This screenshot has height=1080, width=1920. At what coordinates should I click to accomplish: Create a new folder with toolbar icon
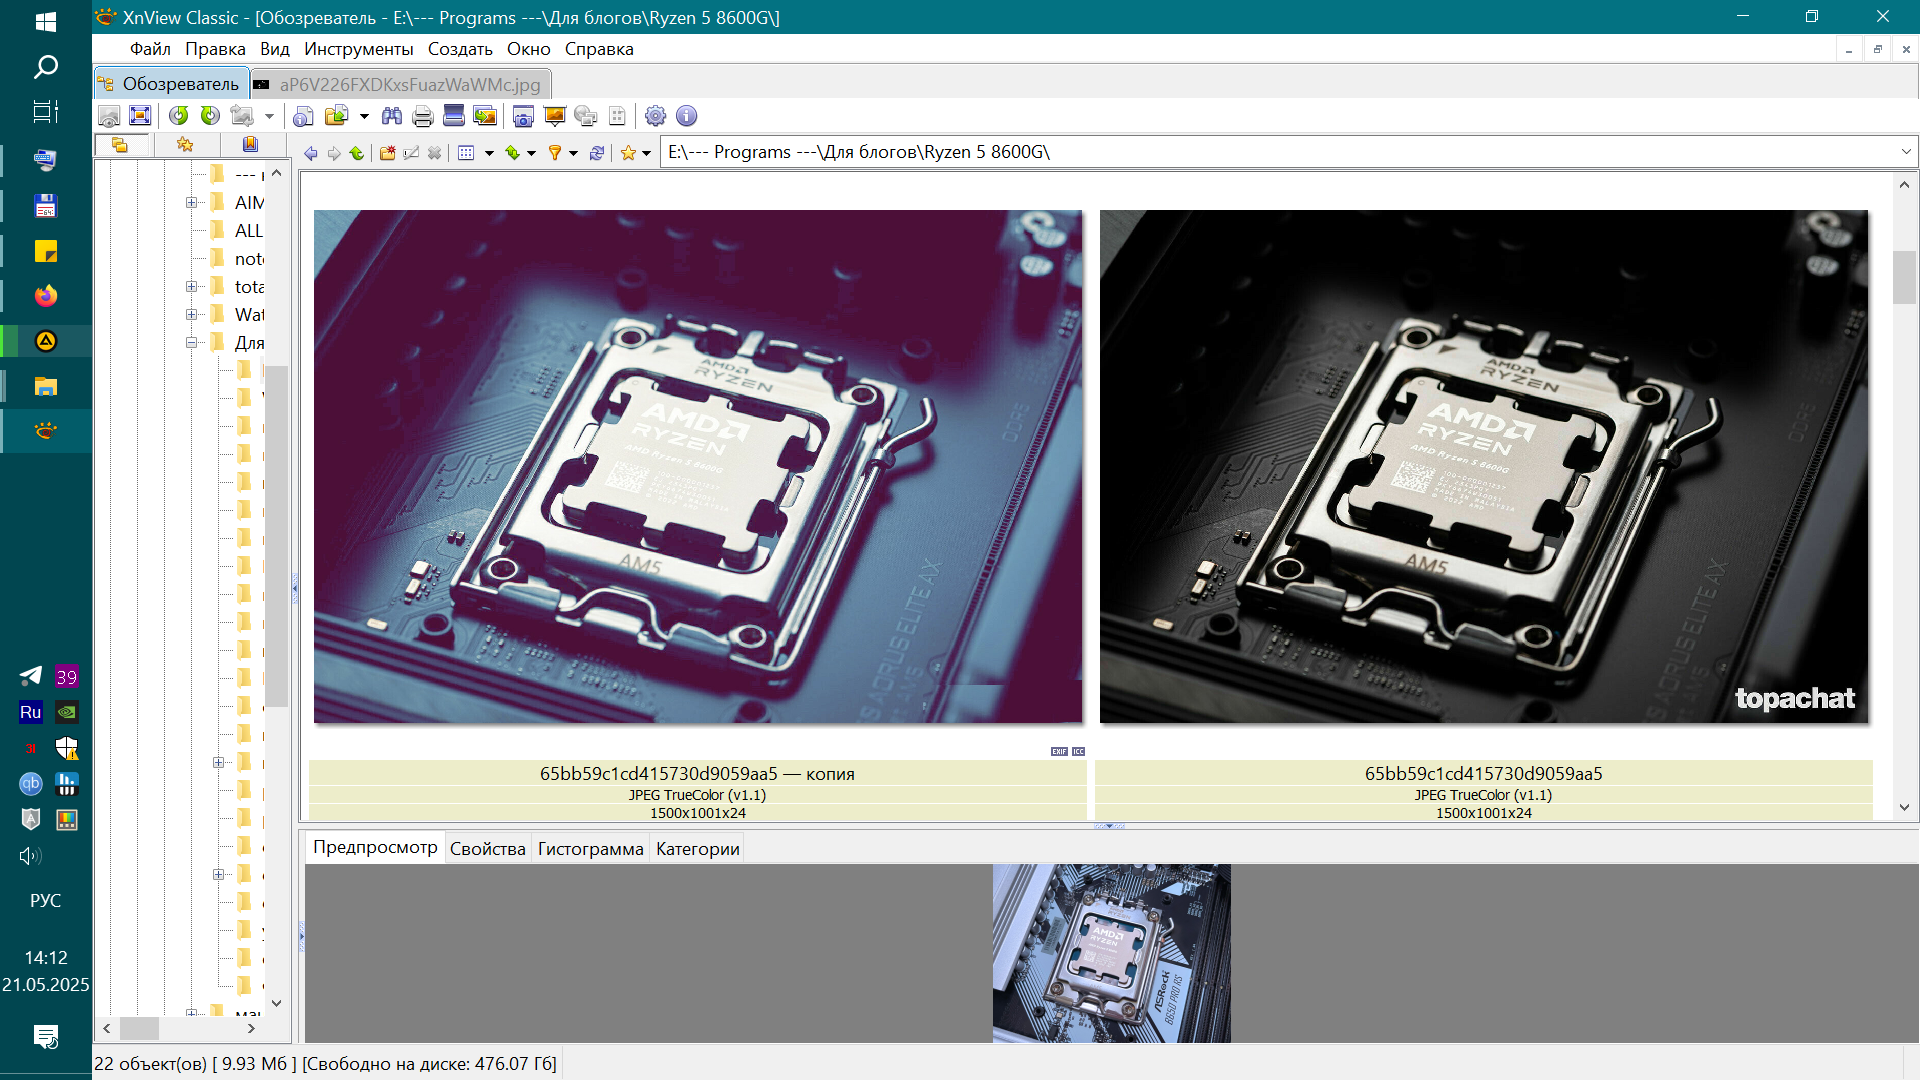387,153
